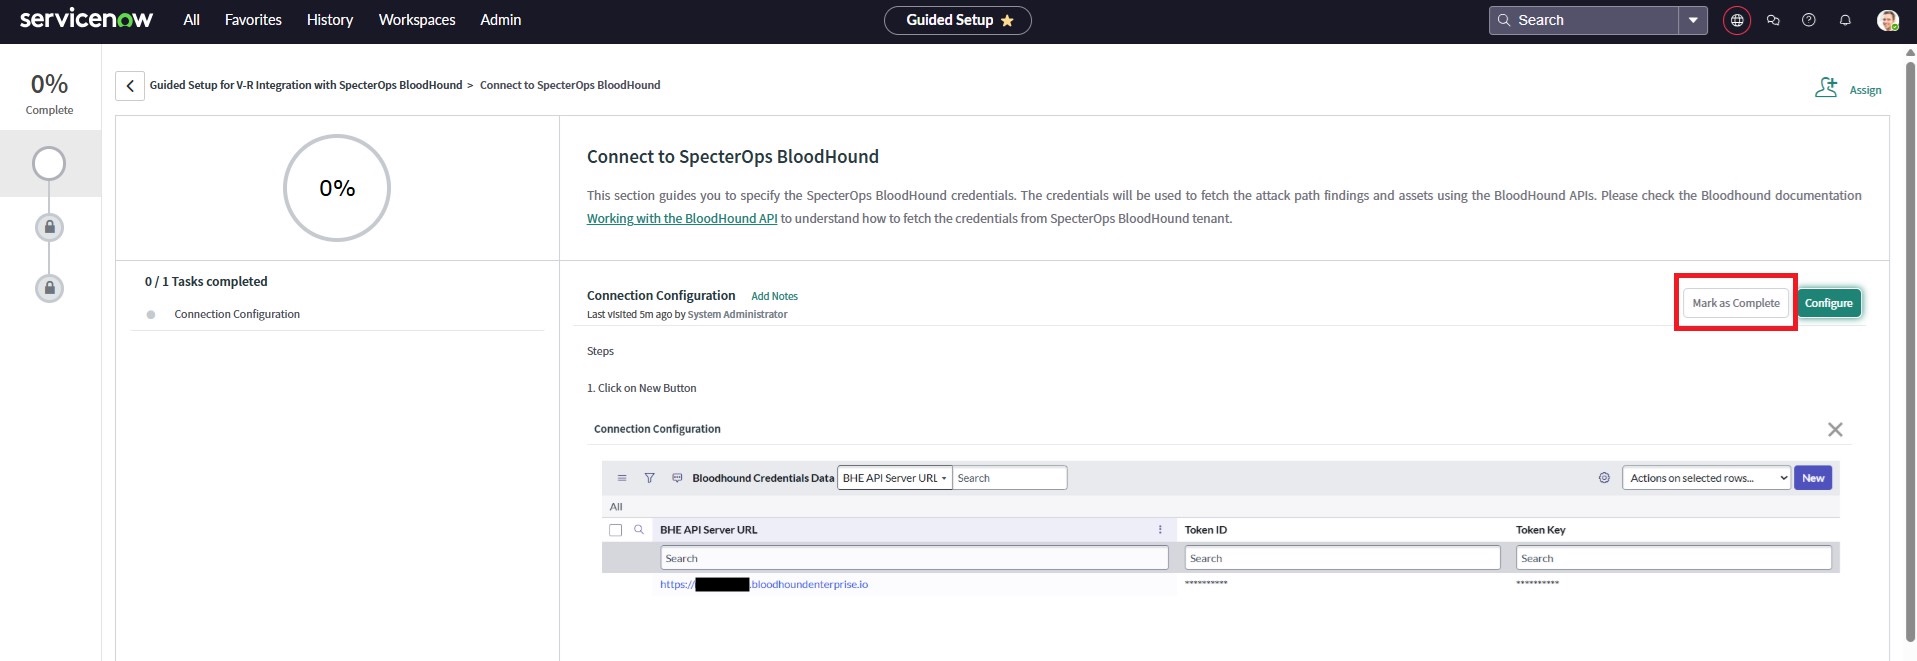The width and height of the screenshot is (1917, 661).
Task: Close the Connection Configuration panel
Action: pos(1835,429)
